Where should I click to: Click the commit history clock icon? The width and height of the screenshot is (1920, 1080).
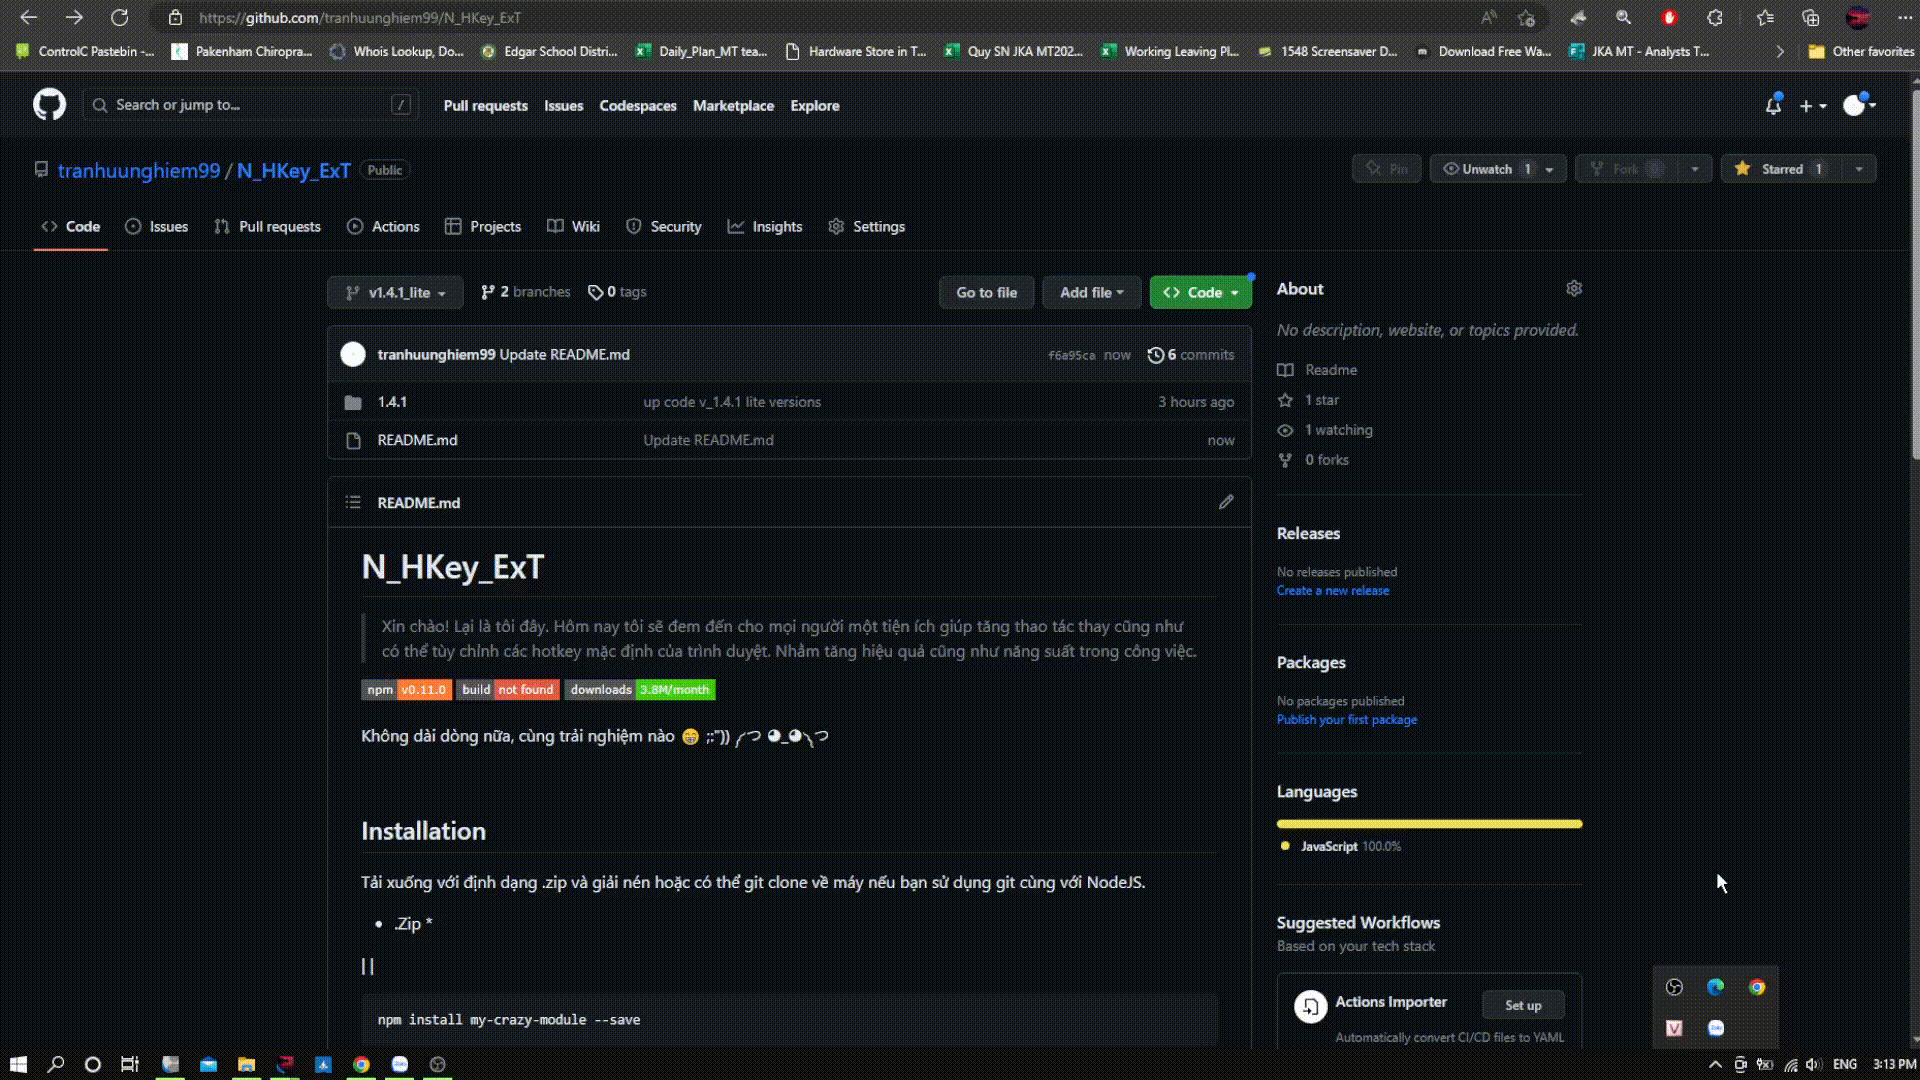1157,355
